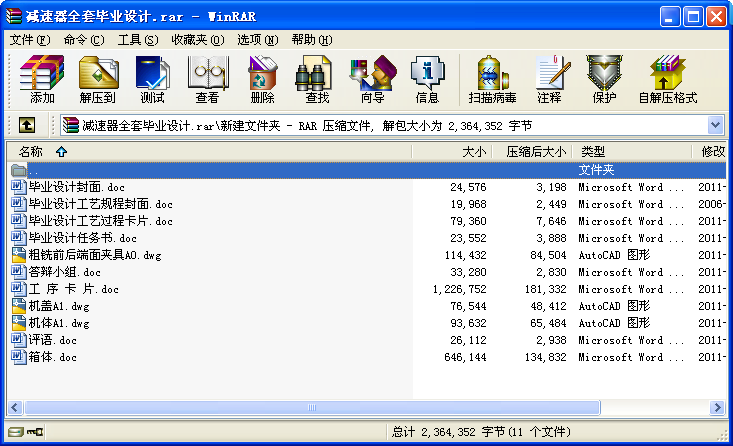Select the file icon of 机体A1.dwg
The width and height of the screenshot is (733, 446).
tap(19, 323)
